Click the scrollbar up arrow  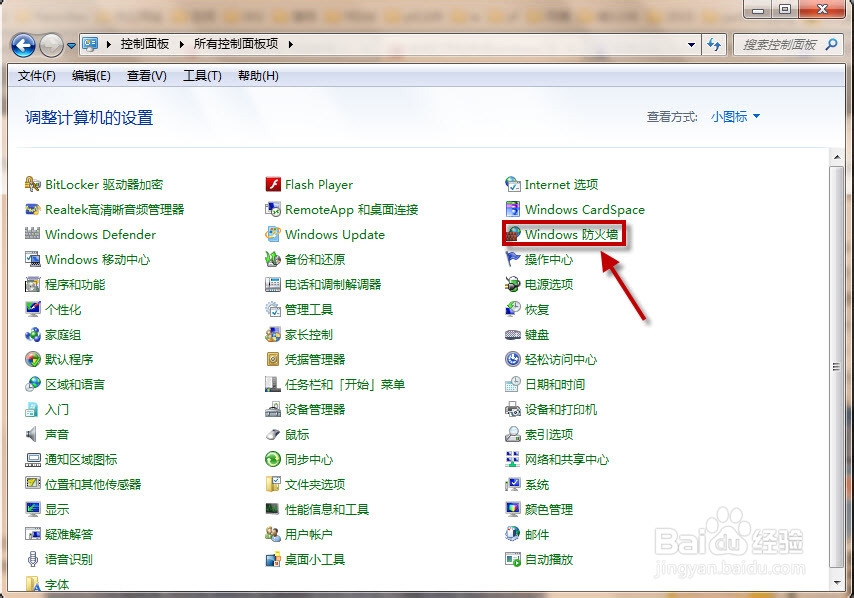(x=837, y=157)
